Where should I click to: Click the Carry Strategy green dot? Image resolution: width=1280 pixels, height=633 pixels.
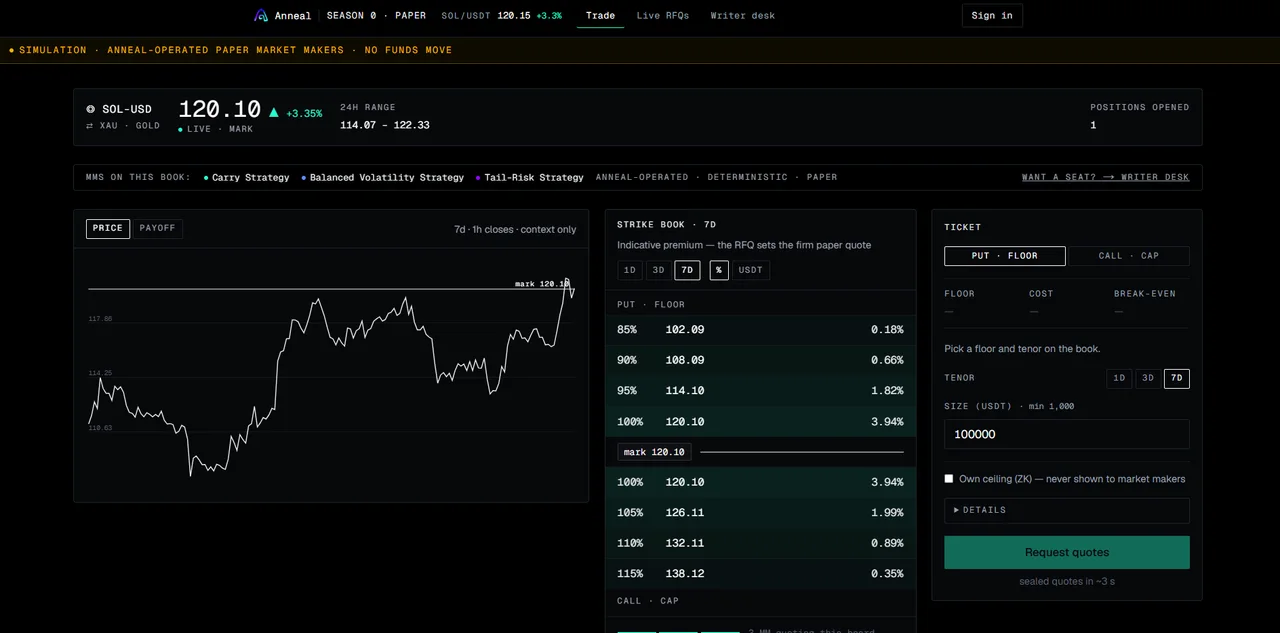pos(206,178)
